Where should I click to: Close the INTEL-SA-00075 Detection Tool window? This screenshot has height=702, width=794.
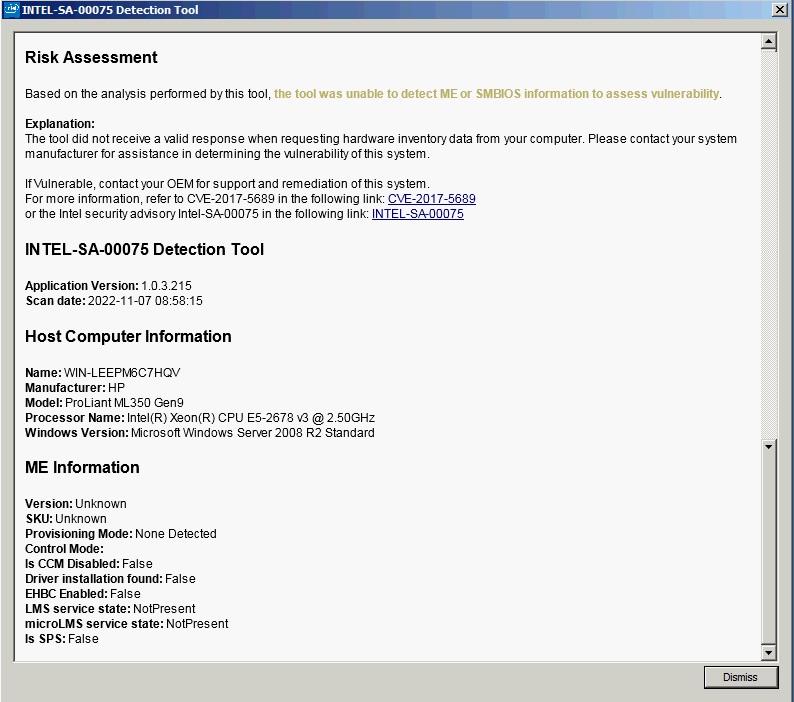[780, 10]
